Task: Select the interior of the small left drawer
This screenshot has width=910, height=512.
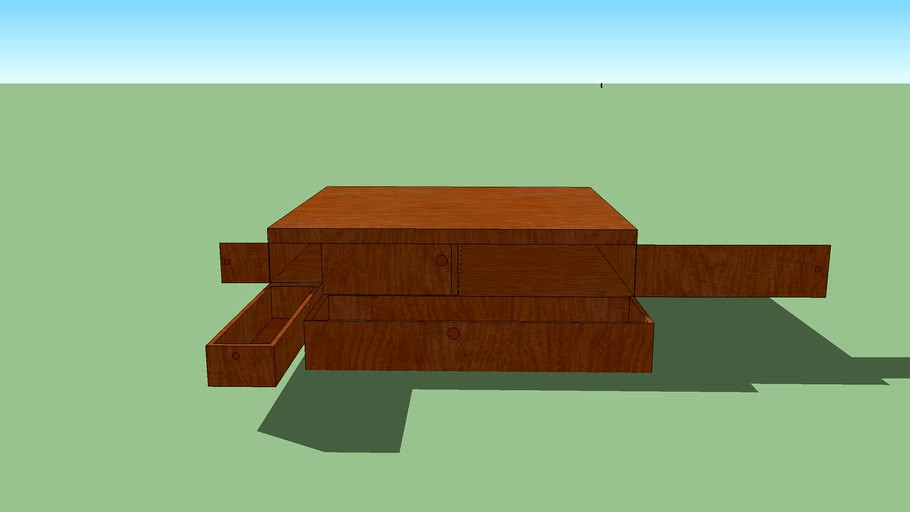Action: [x=264, y=316]
